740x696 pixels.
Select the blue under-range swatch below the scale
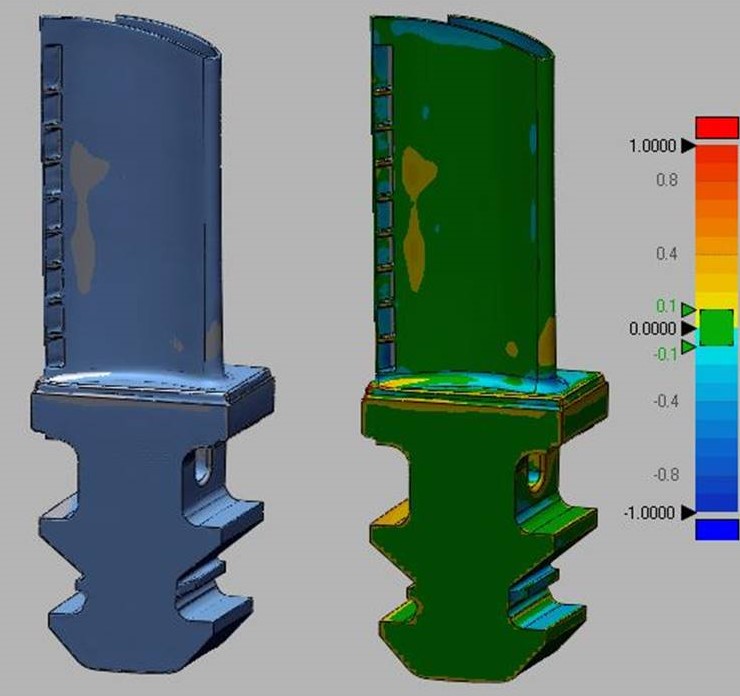[x=717, y=529]
